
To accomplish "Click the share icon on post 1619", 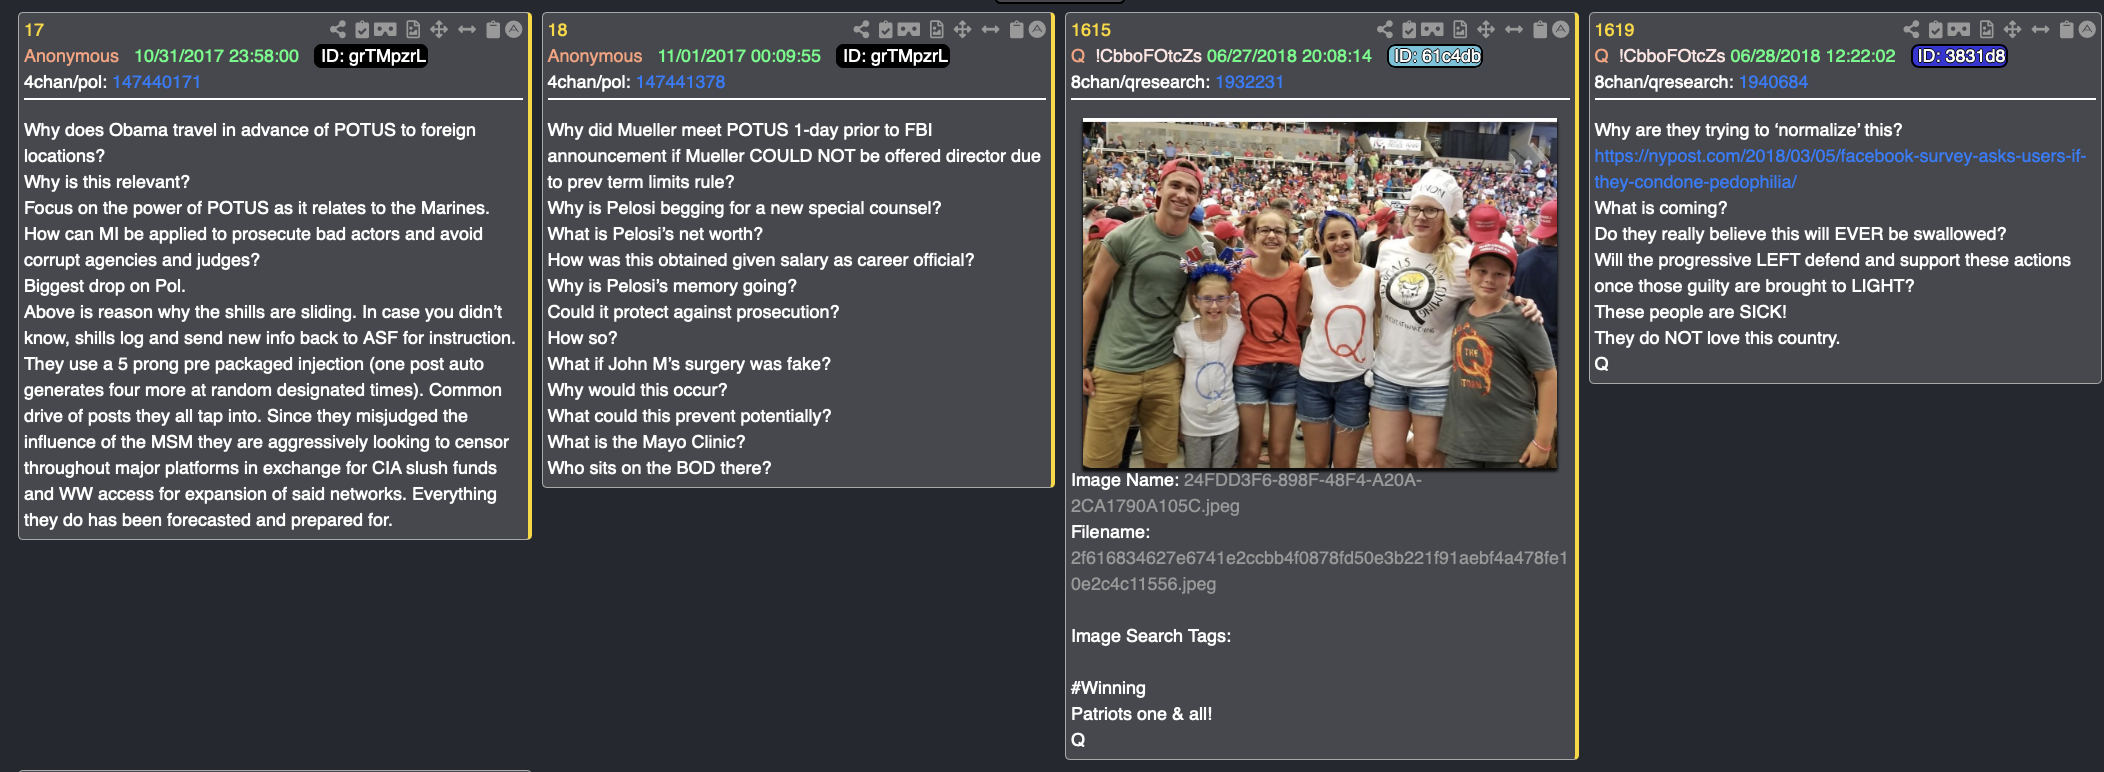I will tap(1911, 30).
